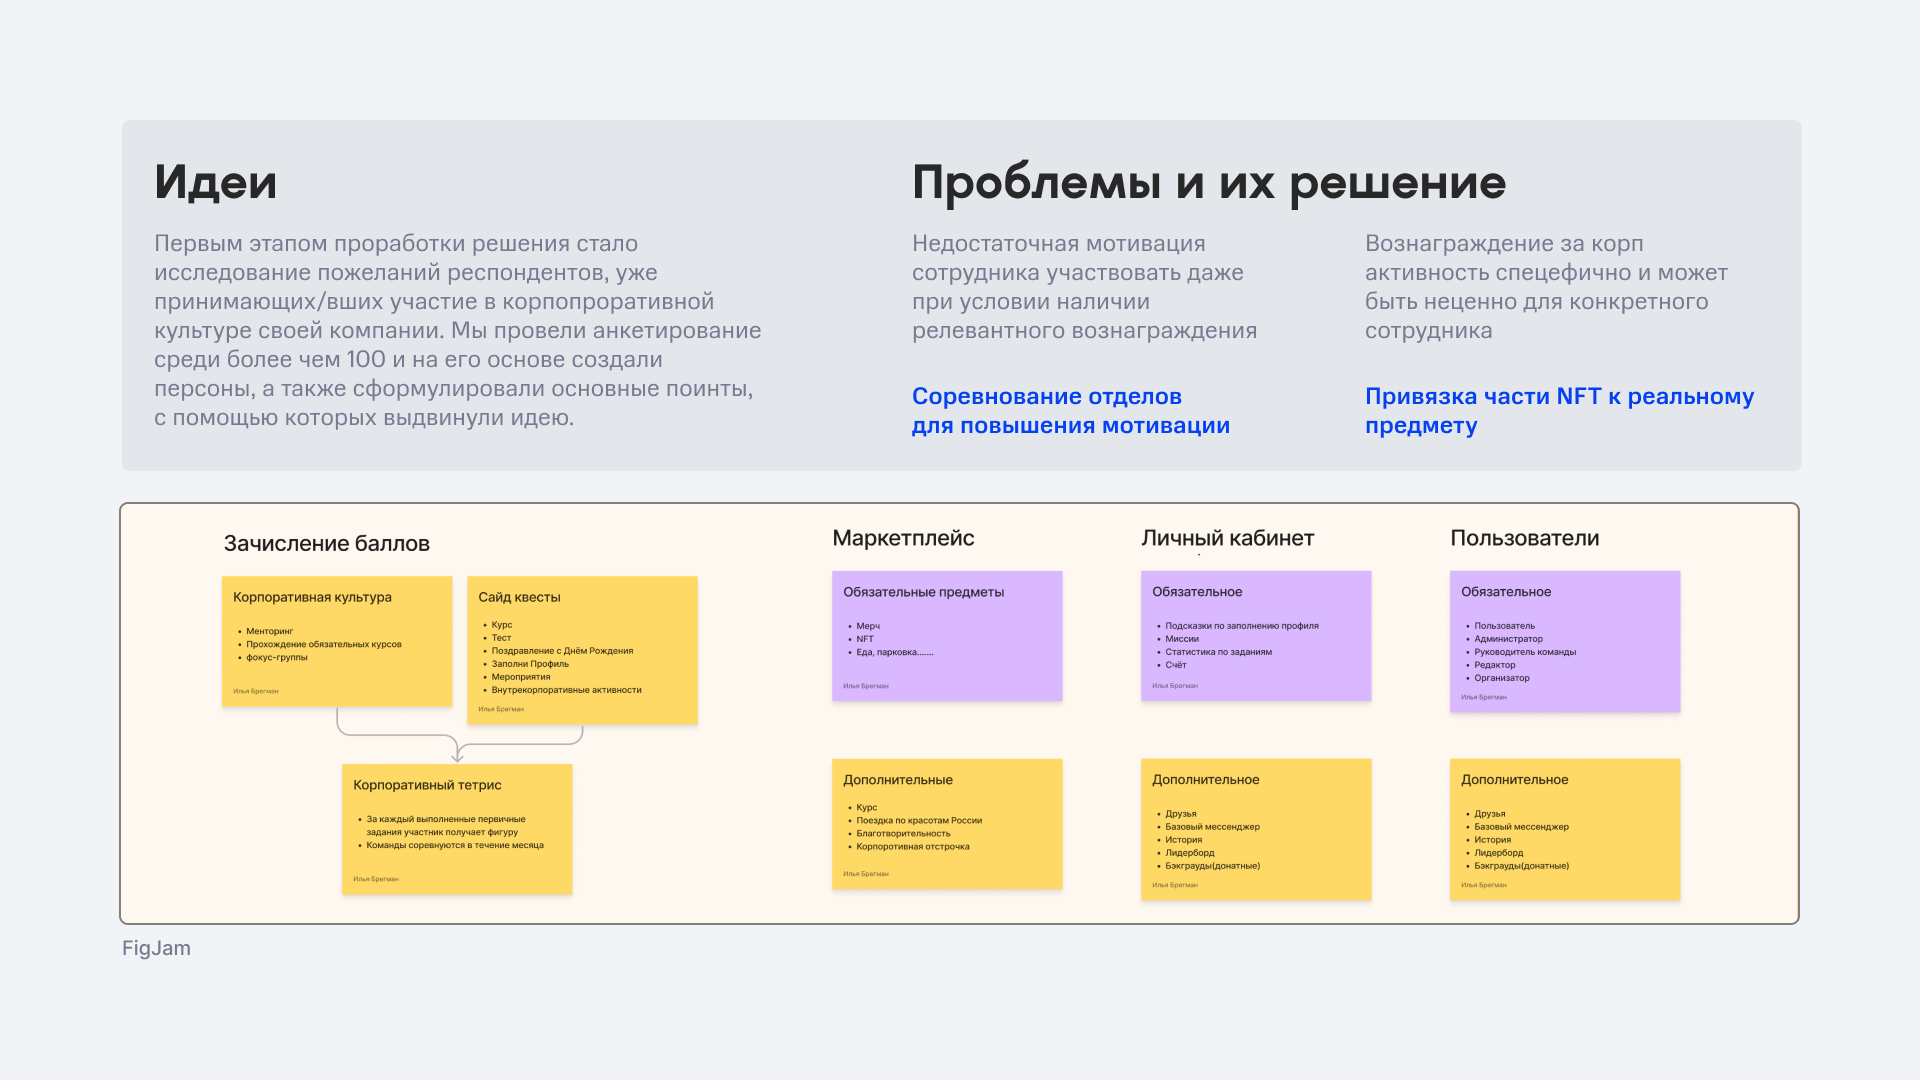
Task: Click the 'Пользователи' column heading
Action: click(1524, 538)
